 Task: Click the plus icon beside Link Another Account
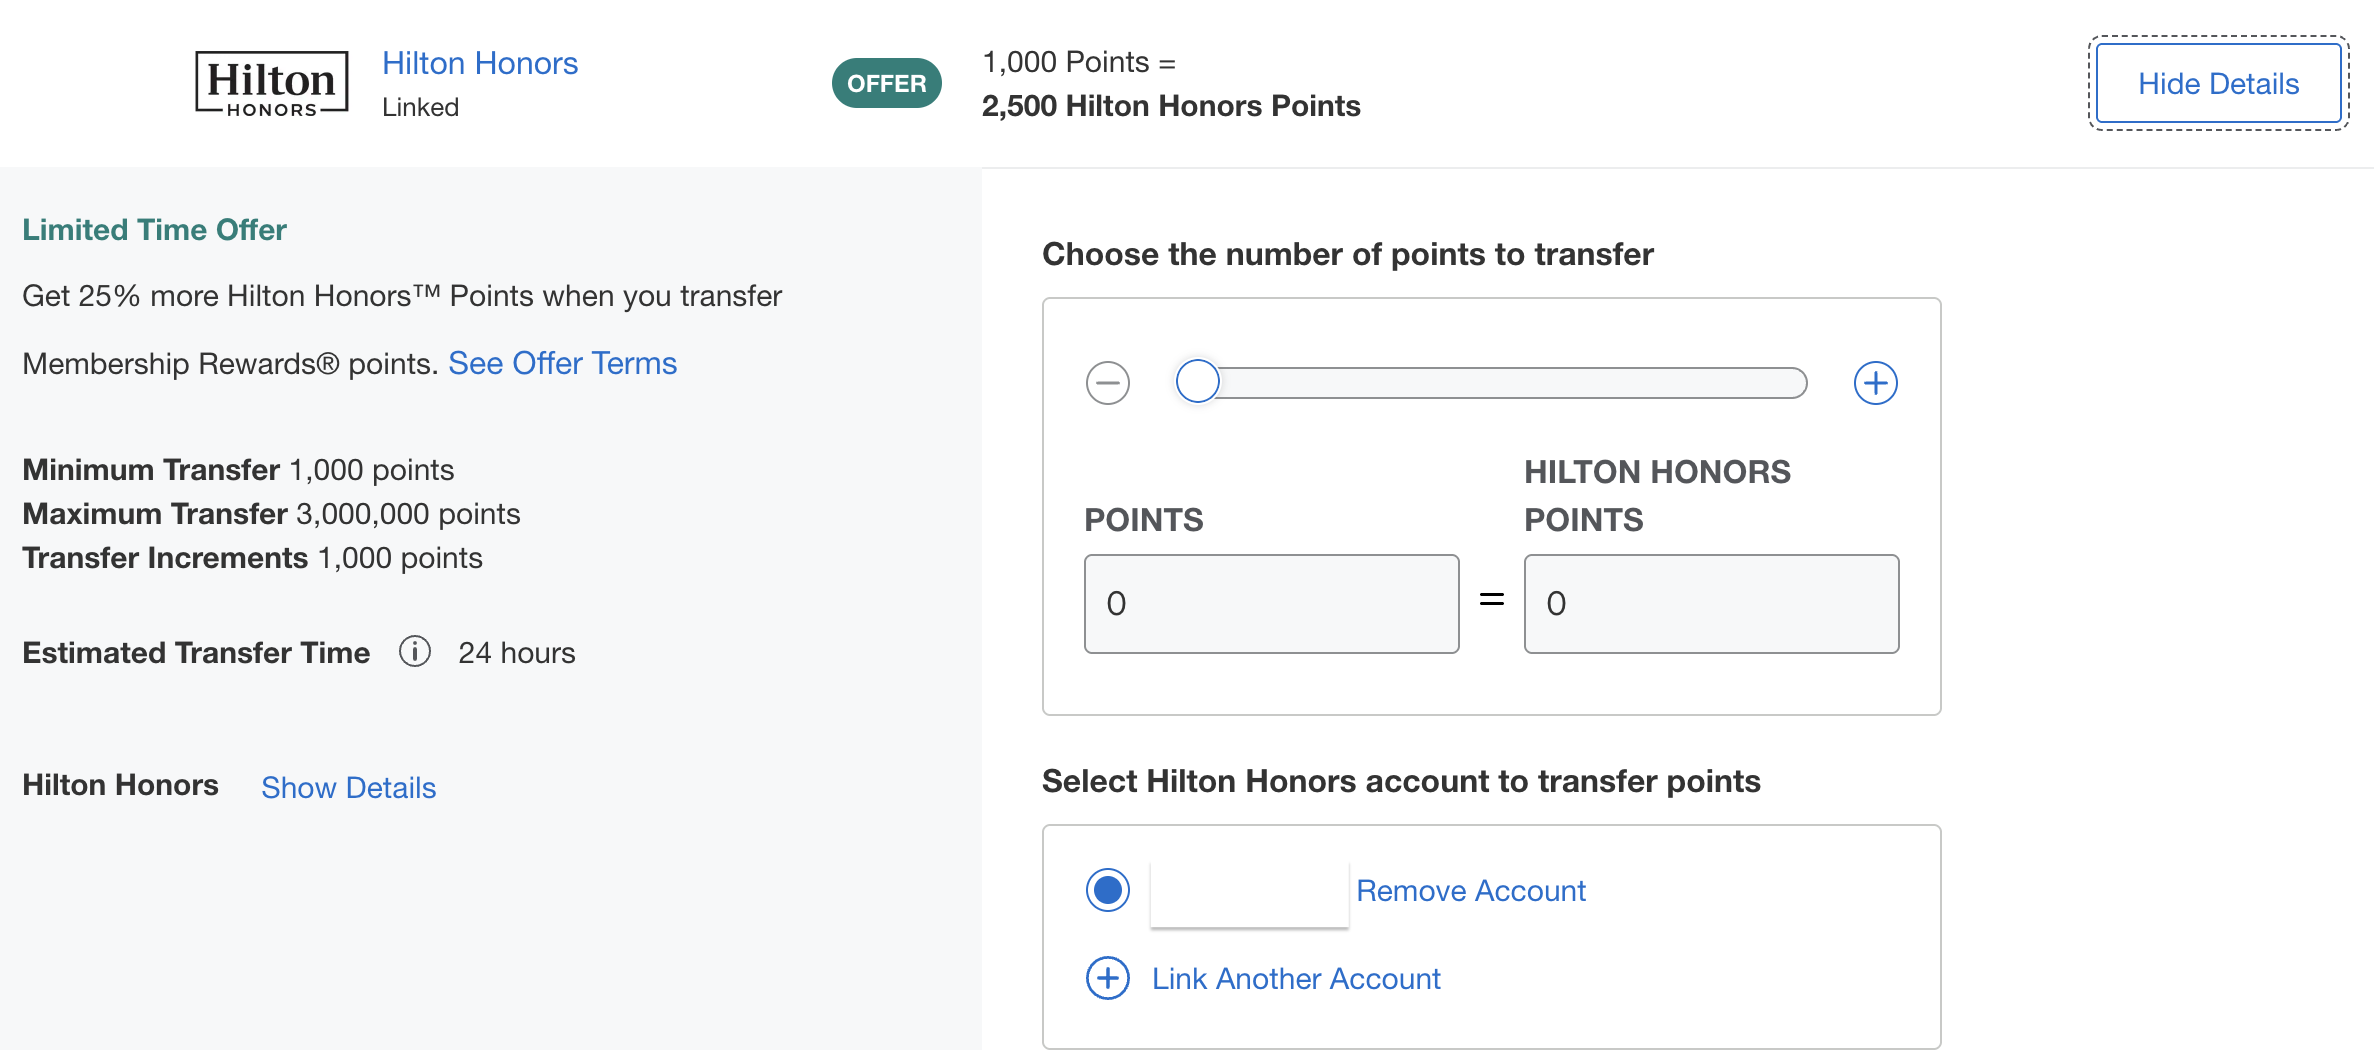[x=1108, y=978]
